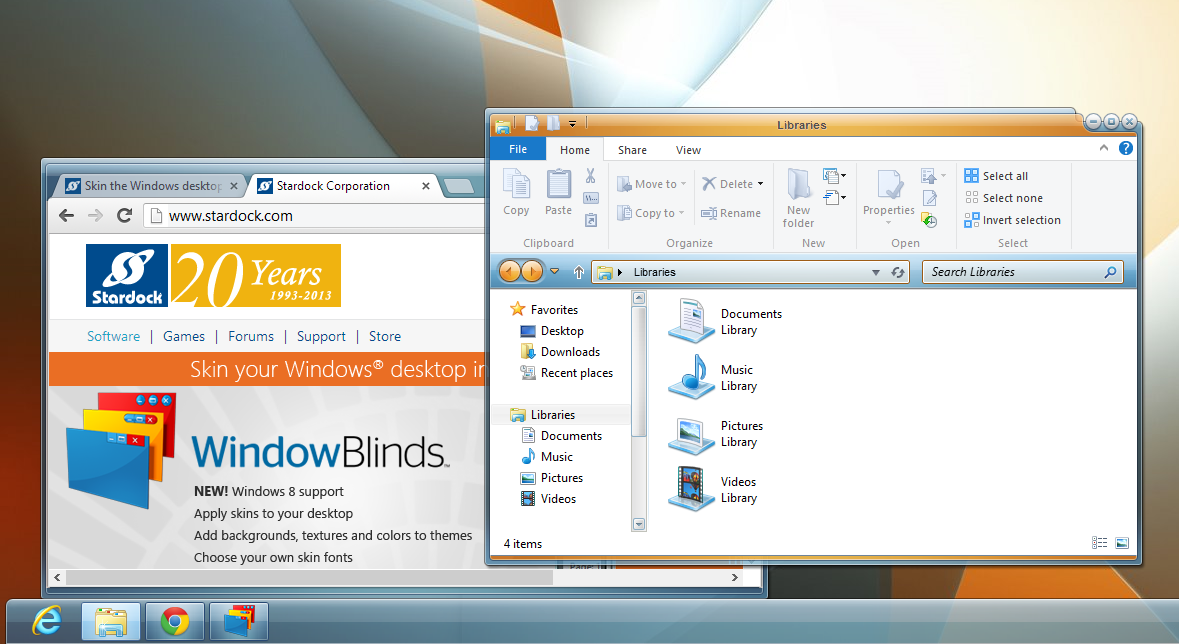Click the Chrome address bar URL
Image resolution: width=1179 pixels, height=644 pixels.
230,216
